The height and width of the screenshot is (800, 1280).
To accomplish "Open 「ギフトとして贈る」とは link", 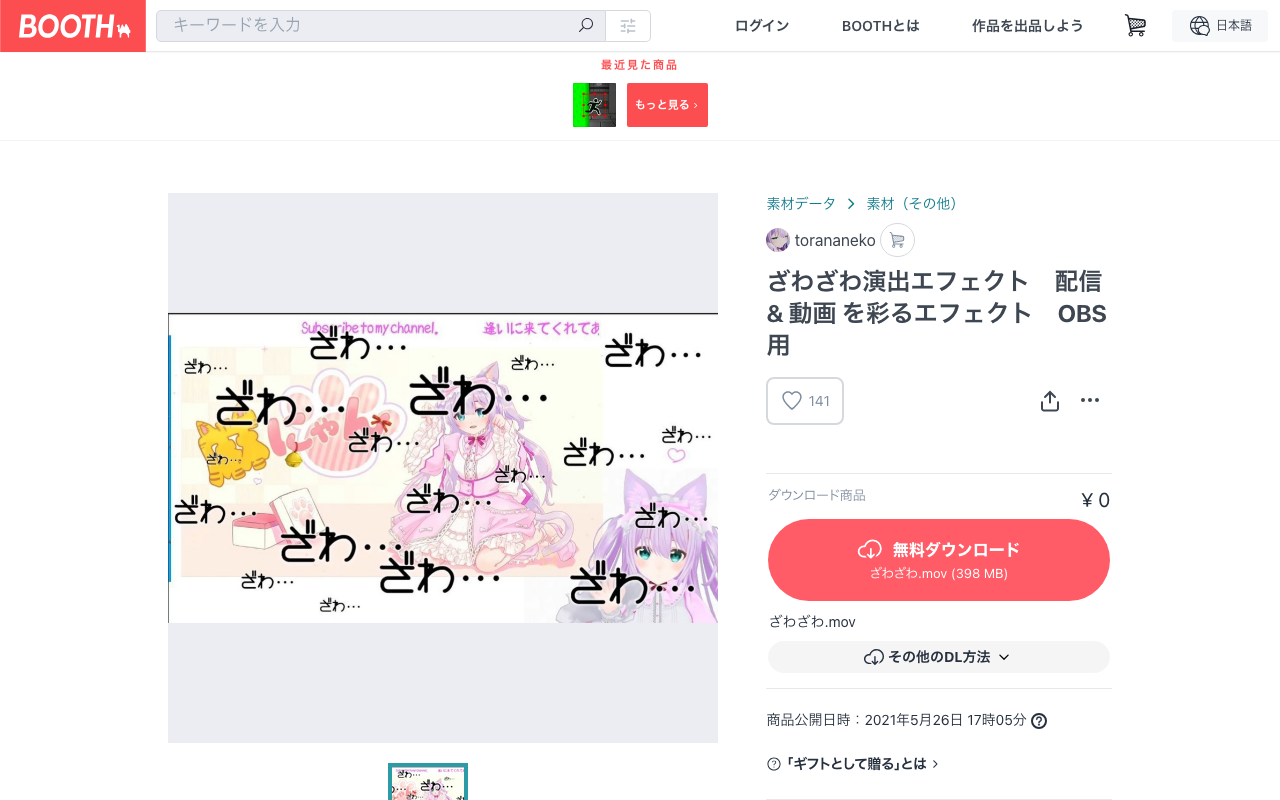I will (x=853, y=764).
